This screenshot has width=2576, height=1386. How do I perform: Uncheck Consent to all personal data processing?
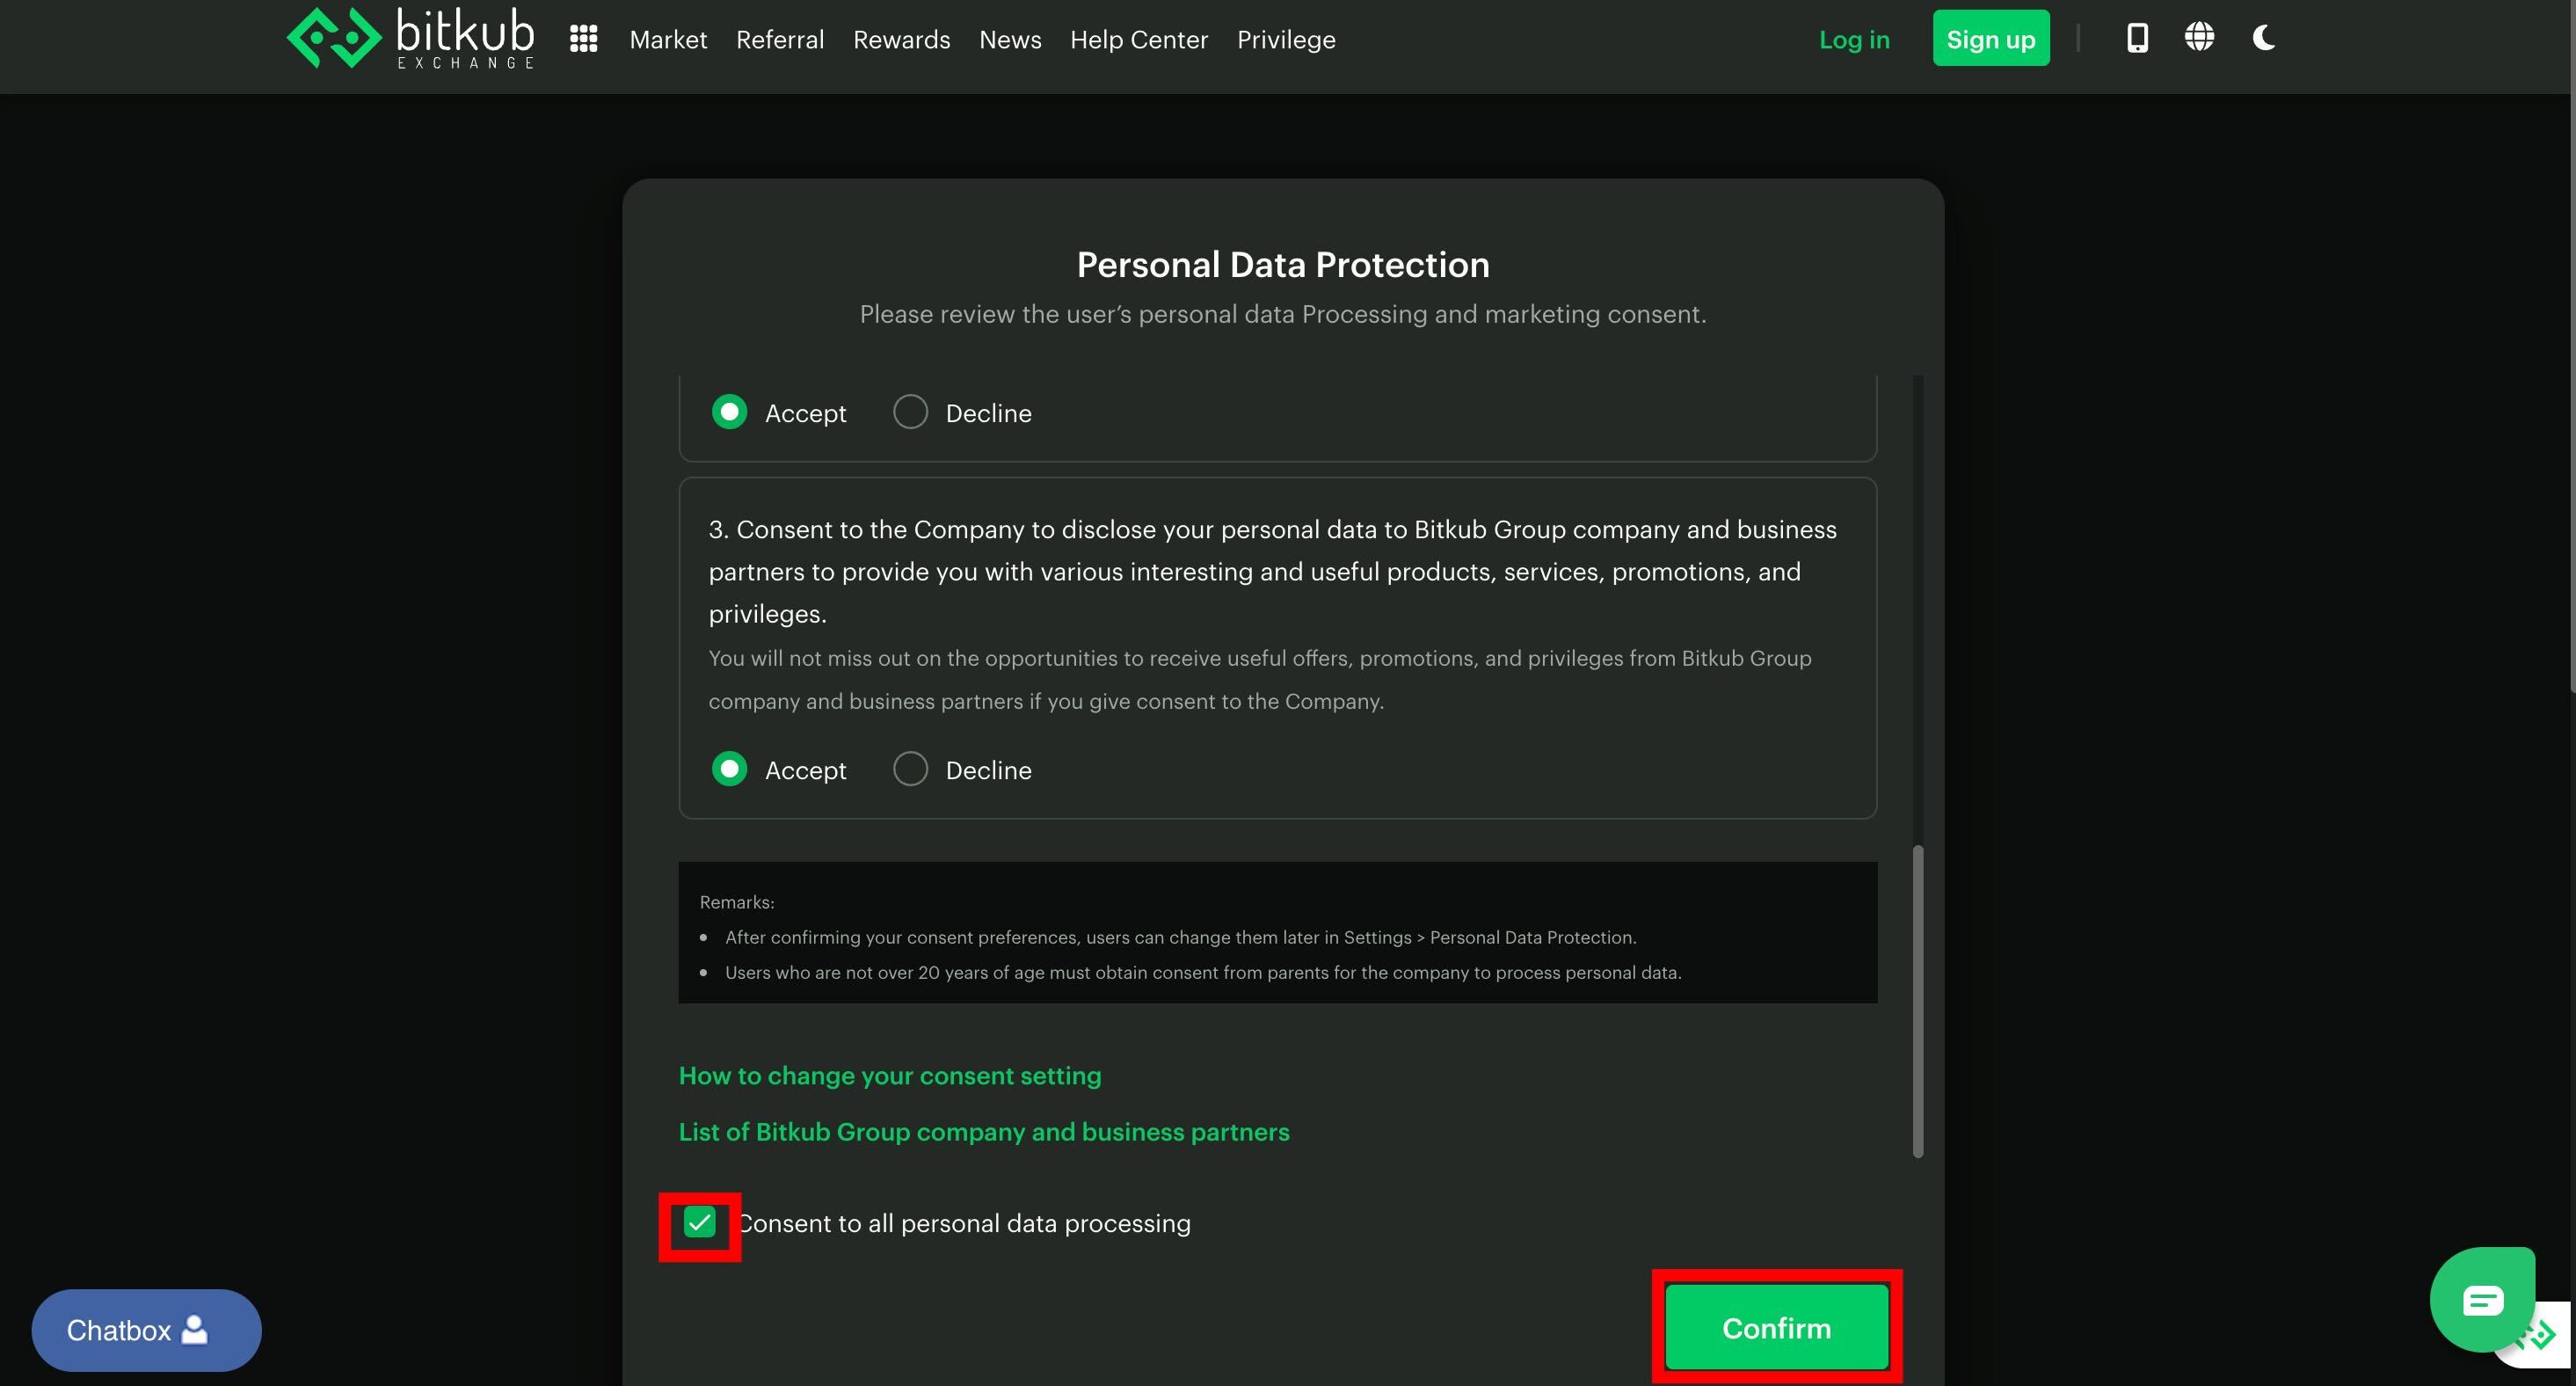699,1223
